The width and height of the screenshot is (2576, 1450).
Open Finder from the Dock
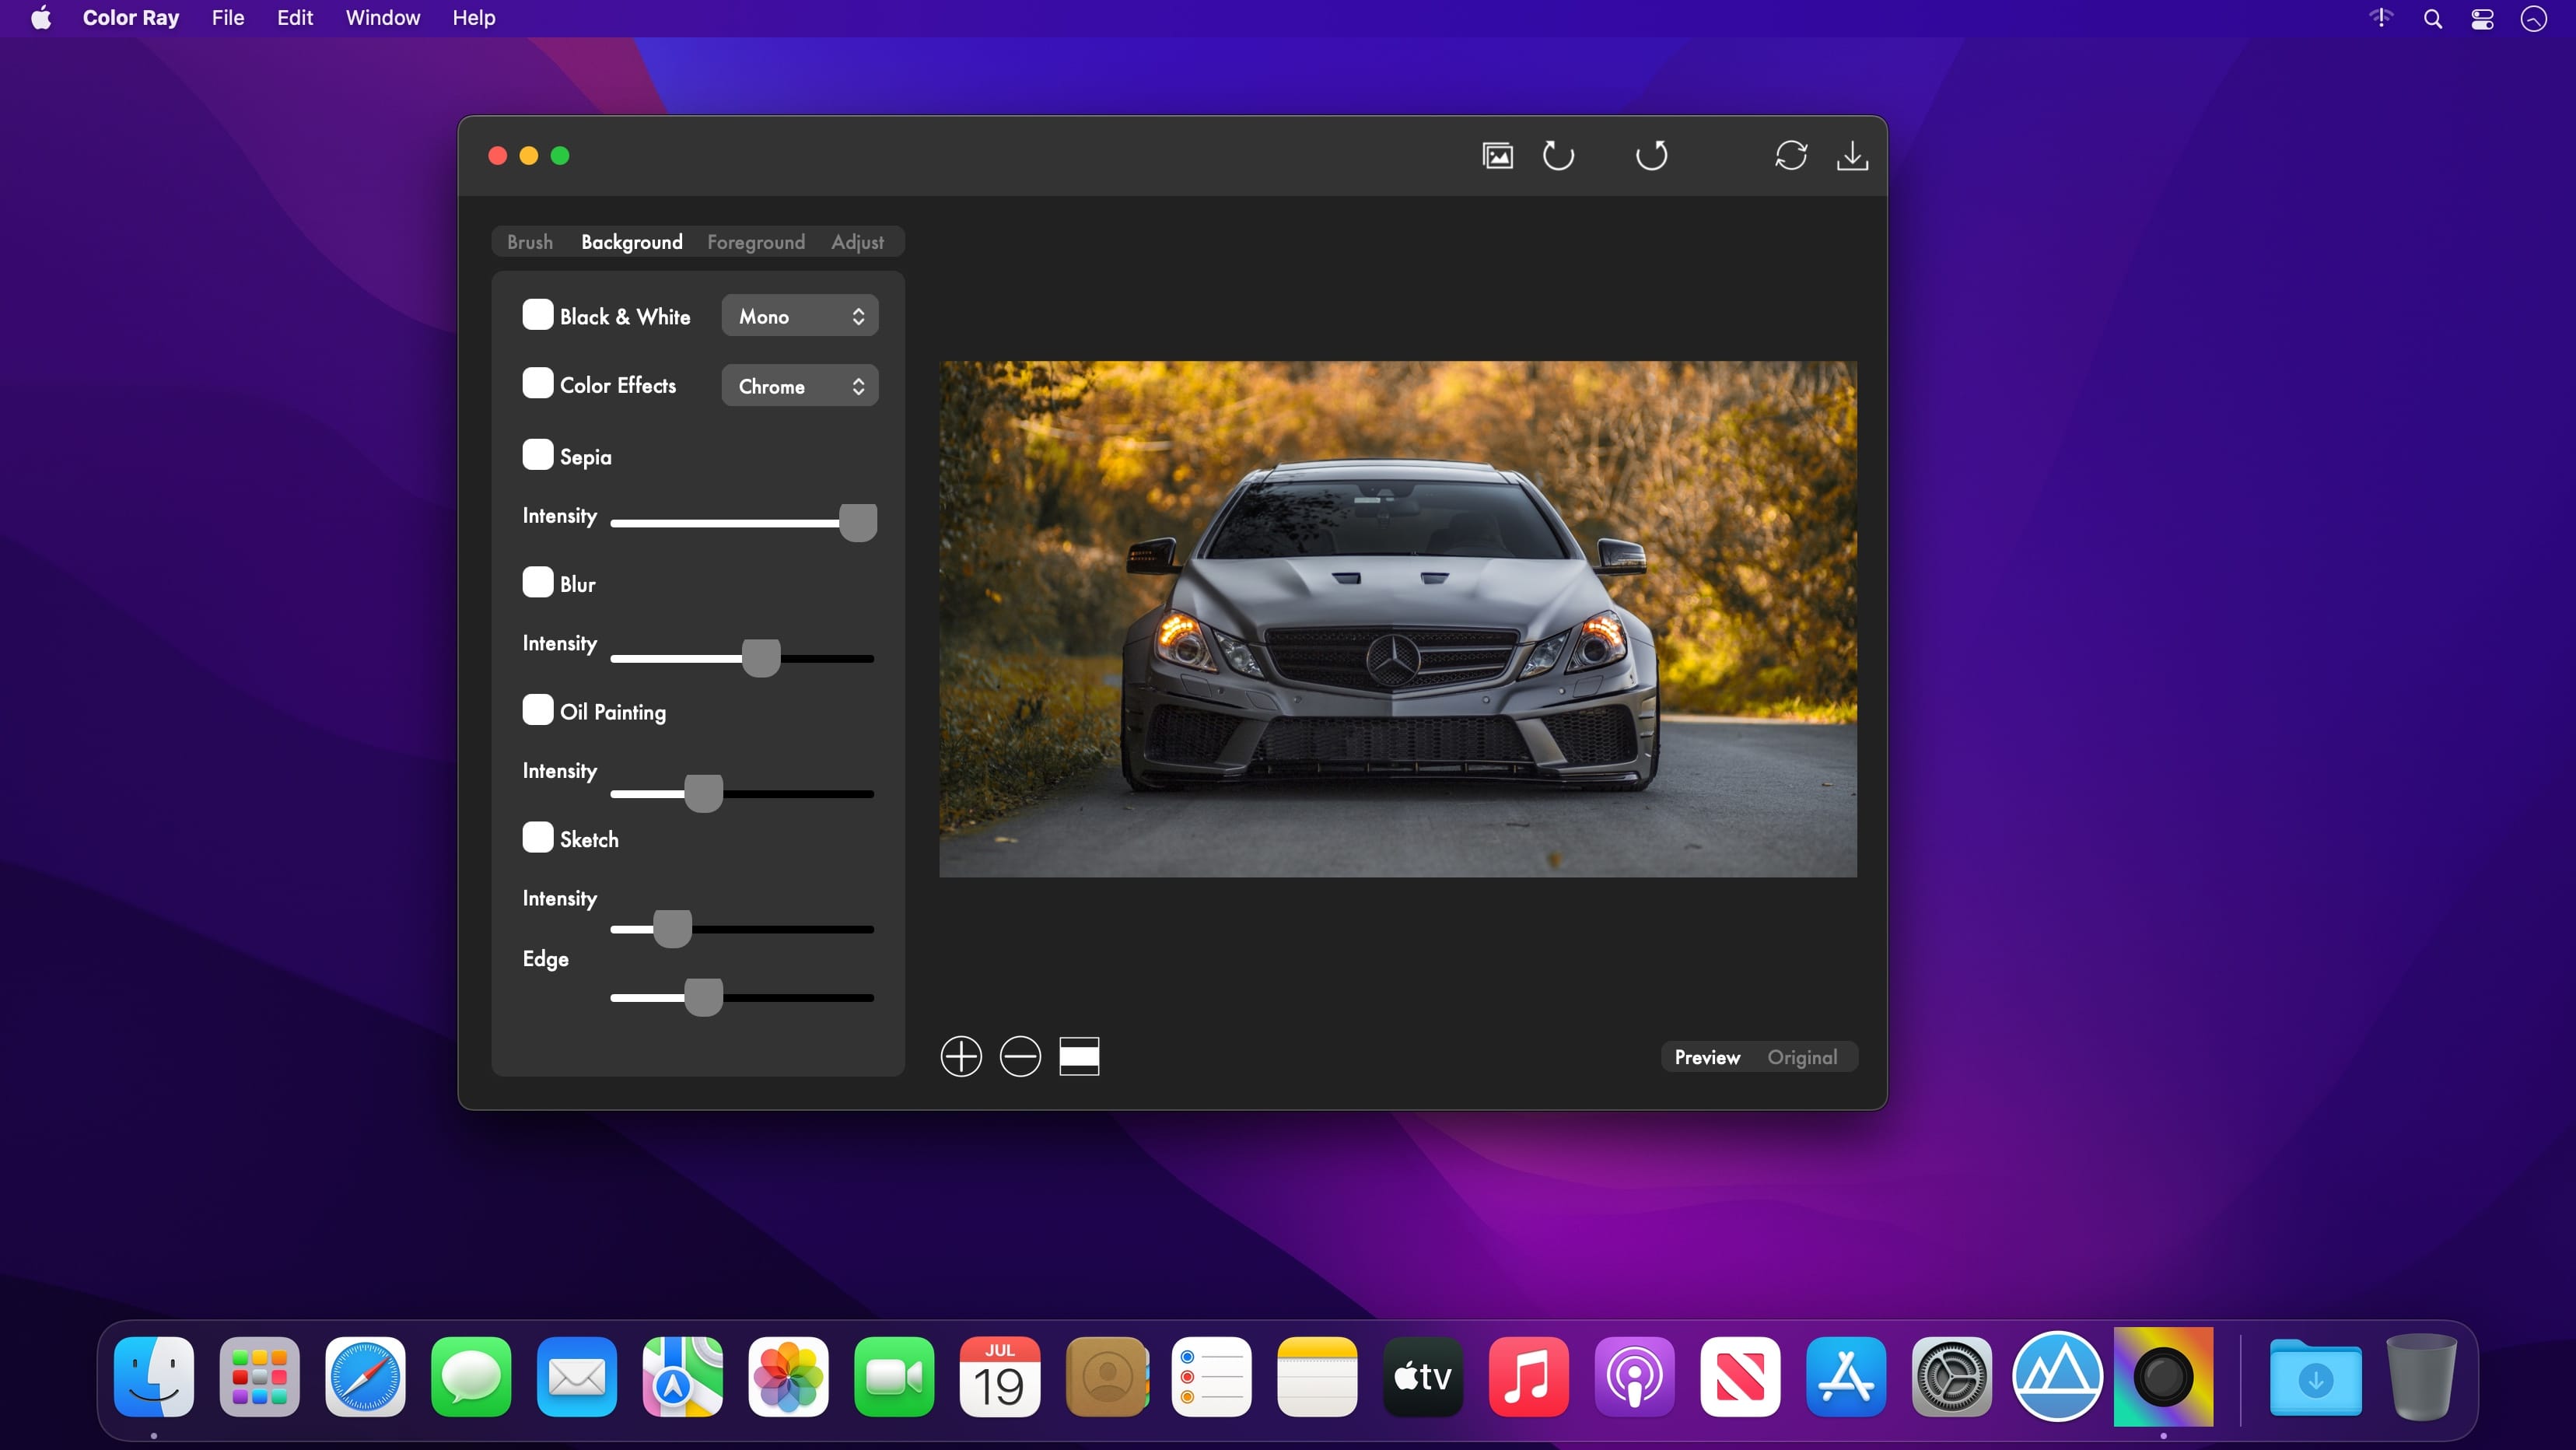(x=154, y=1376)
